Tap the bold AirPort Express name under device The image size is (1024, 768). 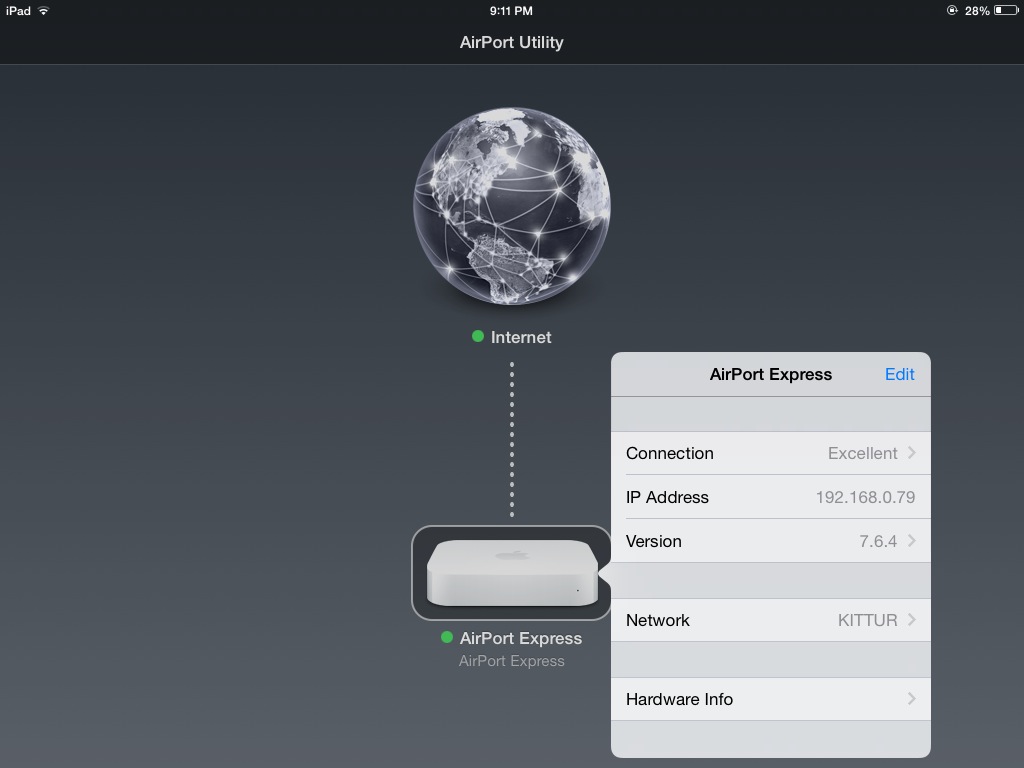tap(521, 638)
